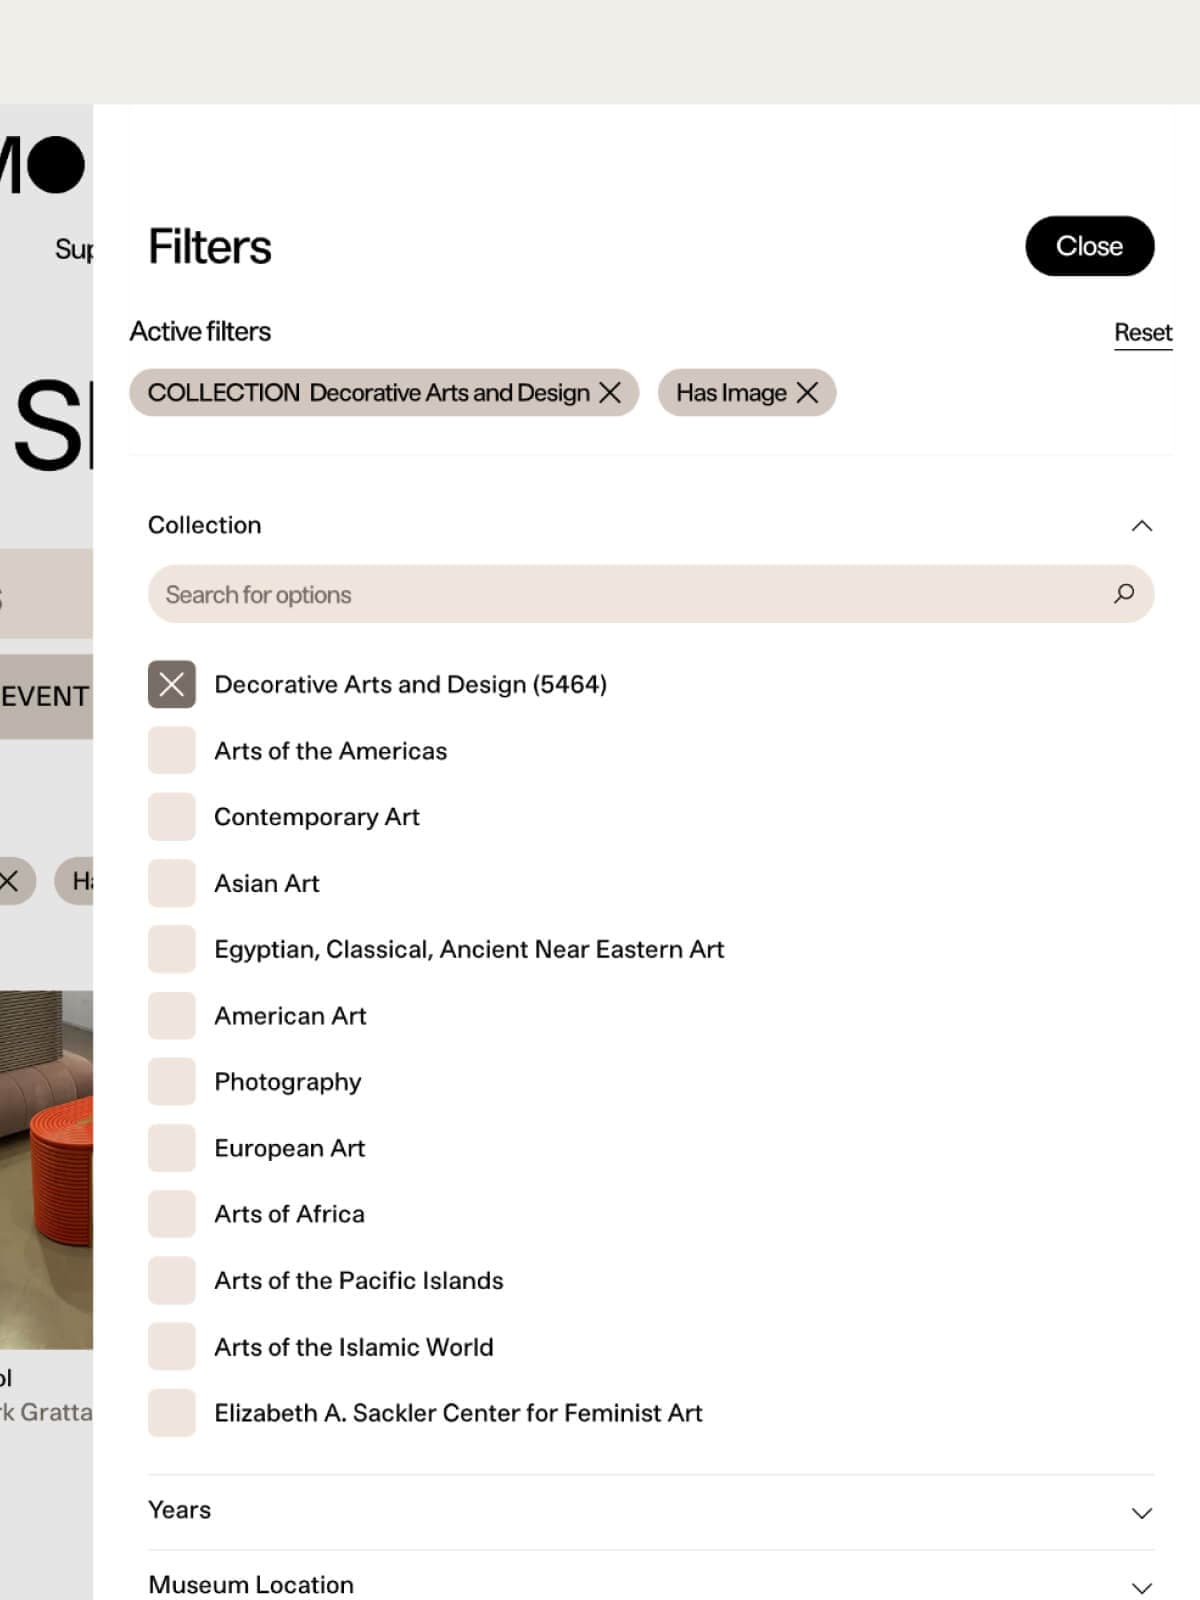The image size is (1200, 1600).
Task: Click the magnifier icon in options search
Action: tap(1124, 594)
